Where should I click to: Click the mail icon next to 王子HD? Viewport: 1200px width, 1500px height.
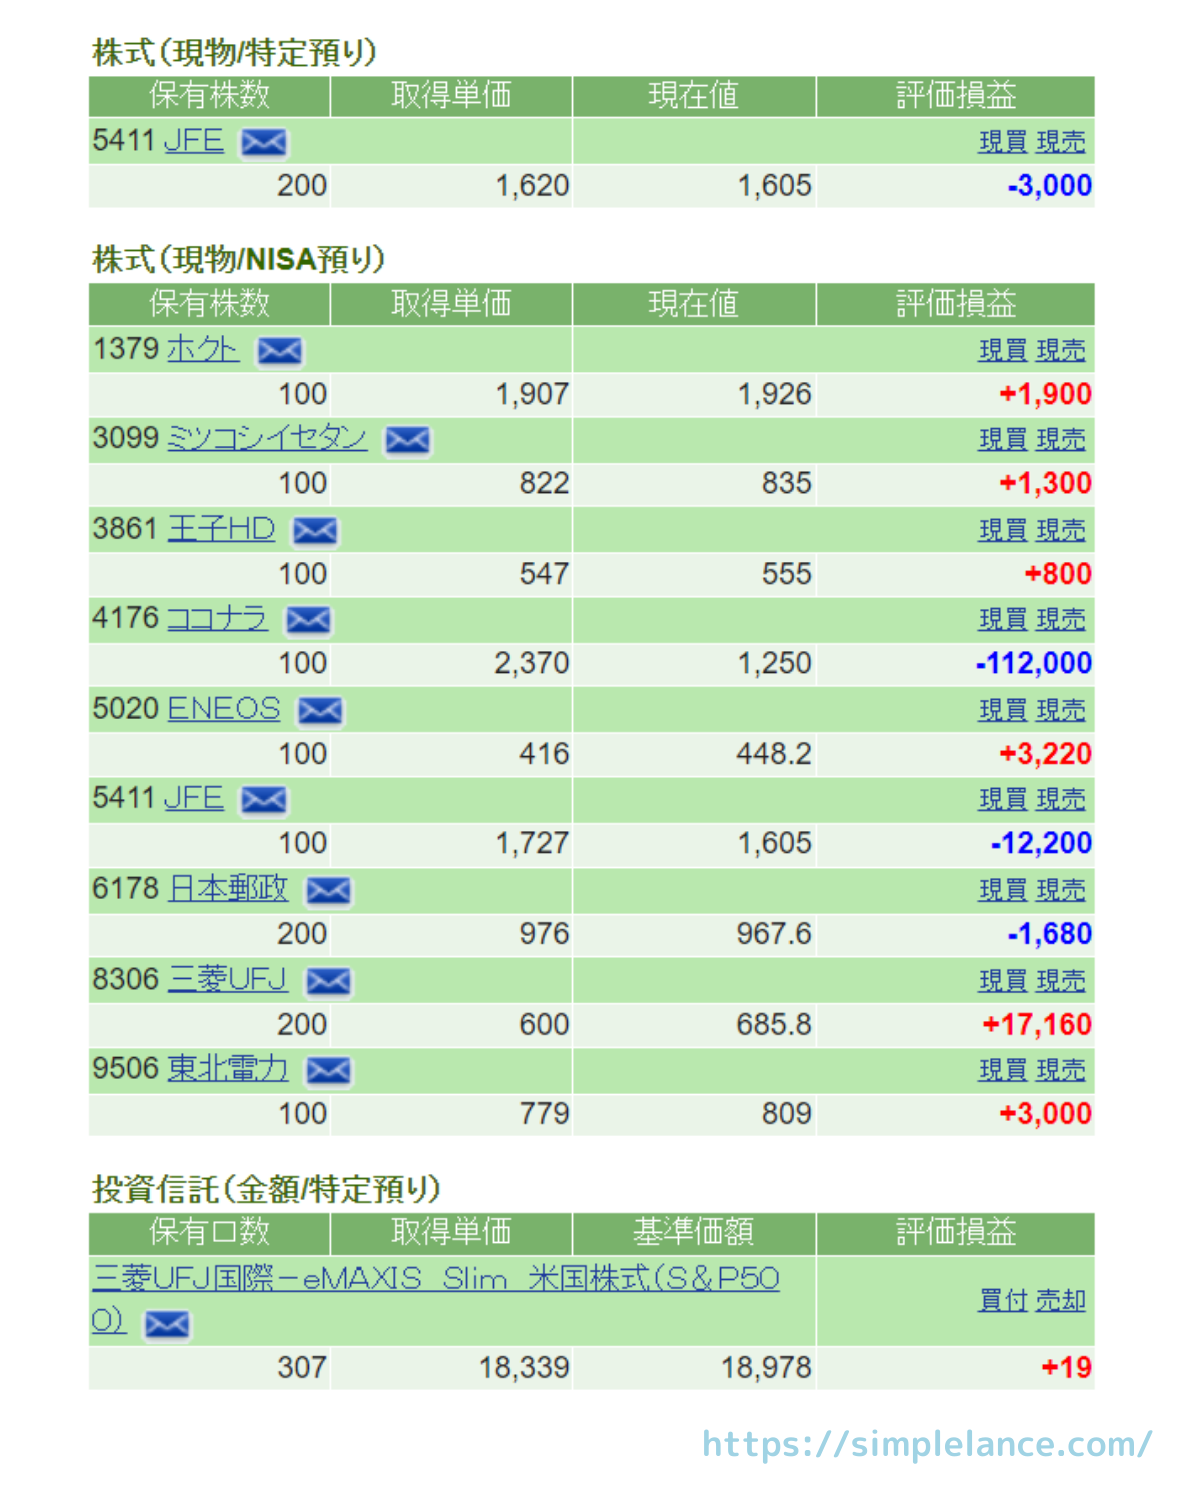[315, 531]
